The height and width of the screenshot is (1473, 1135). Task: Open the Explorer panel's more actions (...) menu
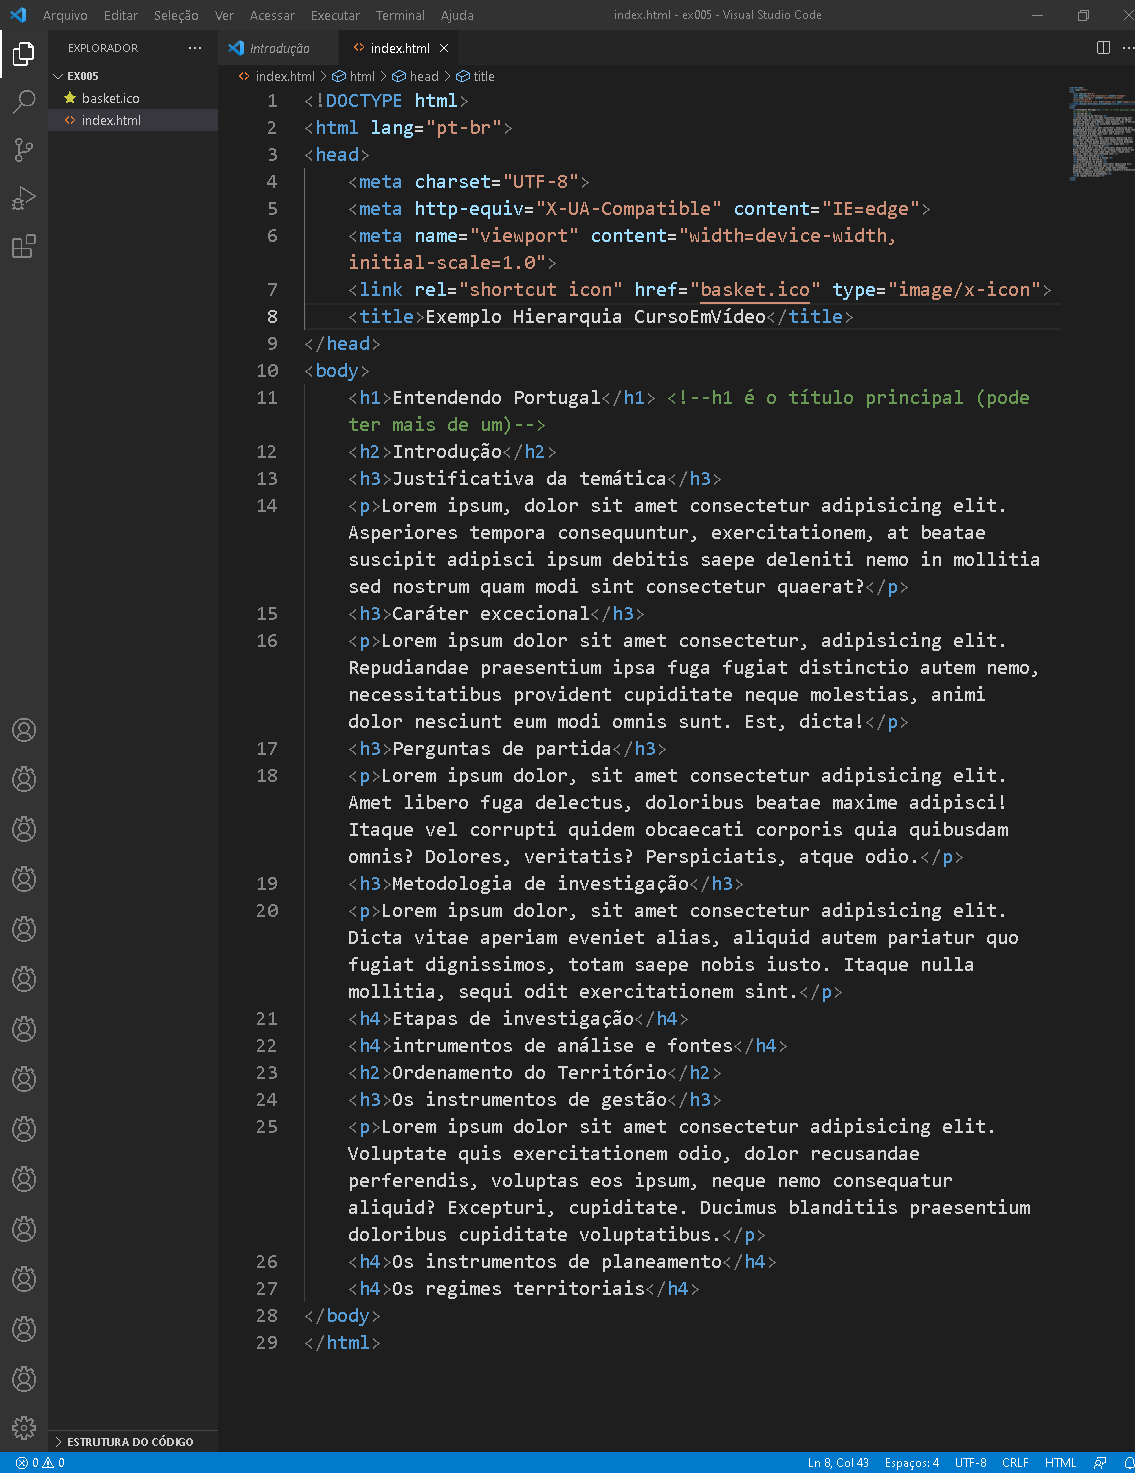(x=195, y=48)
